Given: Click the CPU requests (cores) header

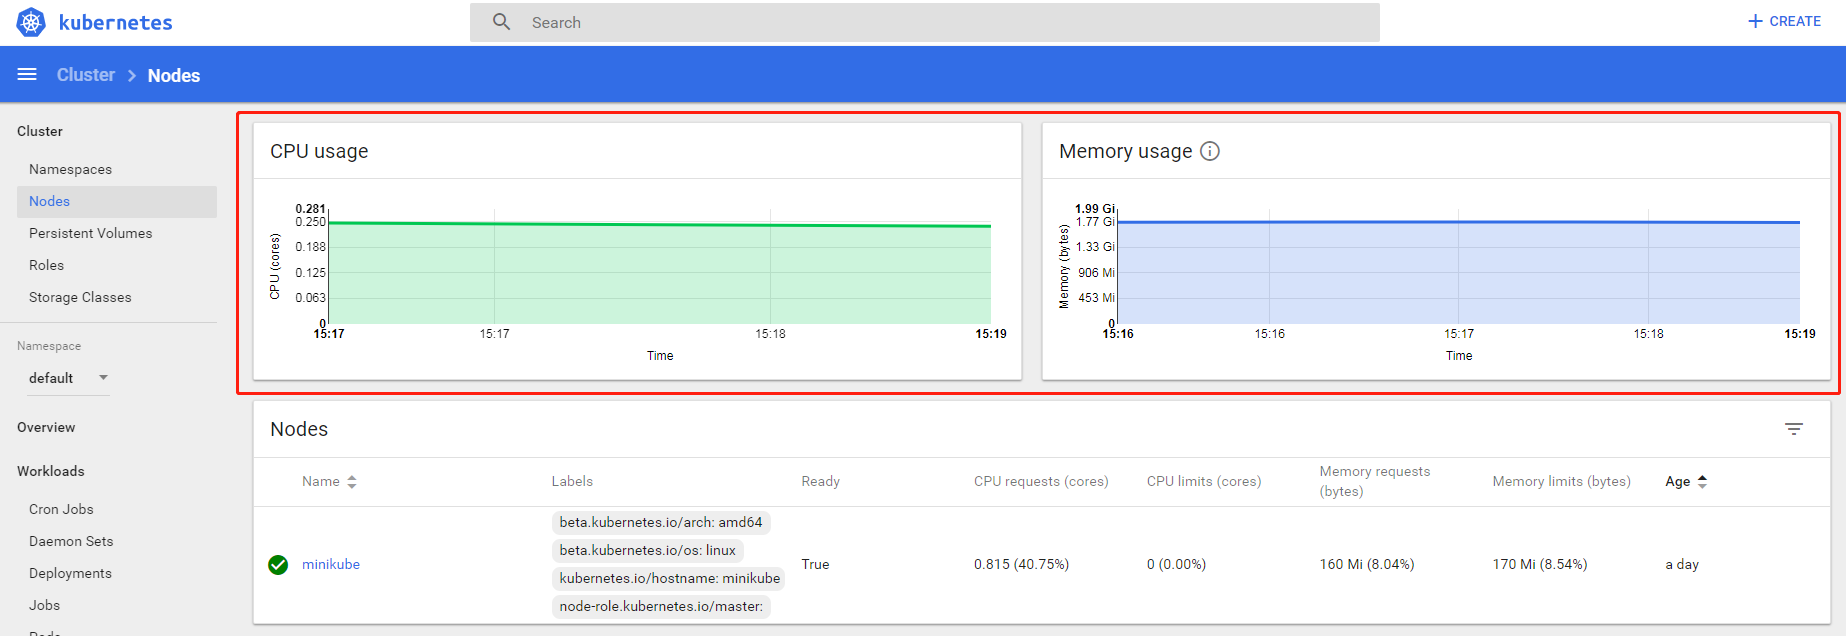Looking at the screenshot, I should (1041, 481).
